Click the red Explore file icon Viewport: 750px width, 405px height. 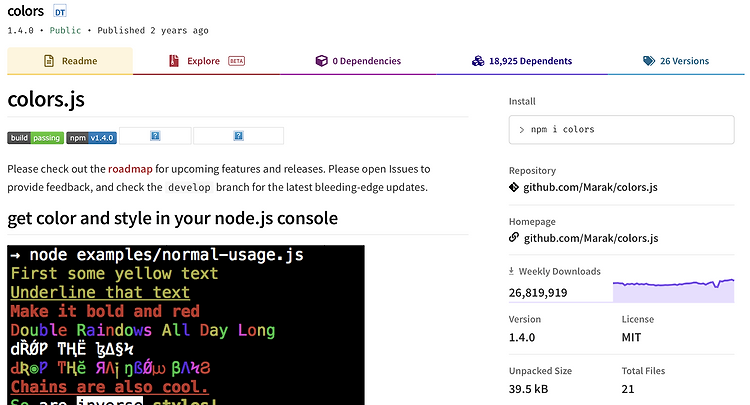pyautogui.click(x=174, y=61)
